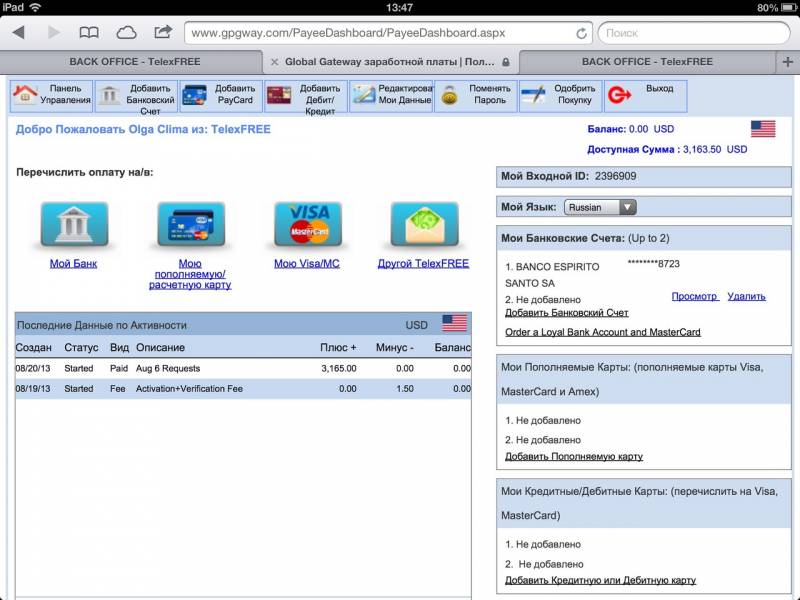Click the 3,165.00 plus amount

(x=339, y=368)
